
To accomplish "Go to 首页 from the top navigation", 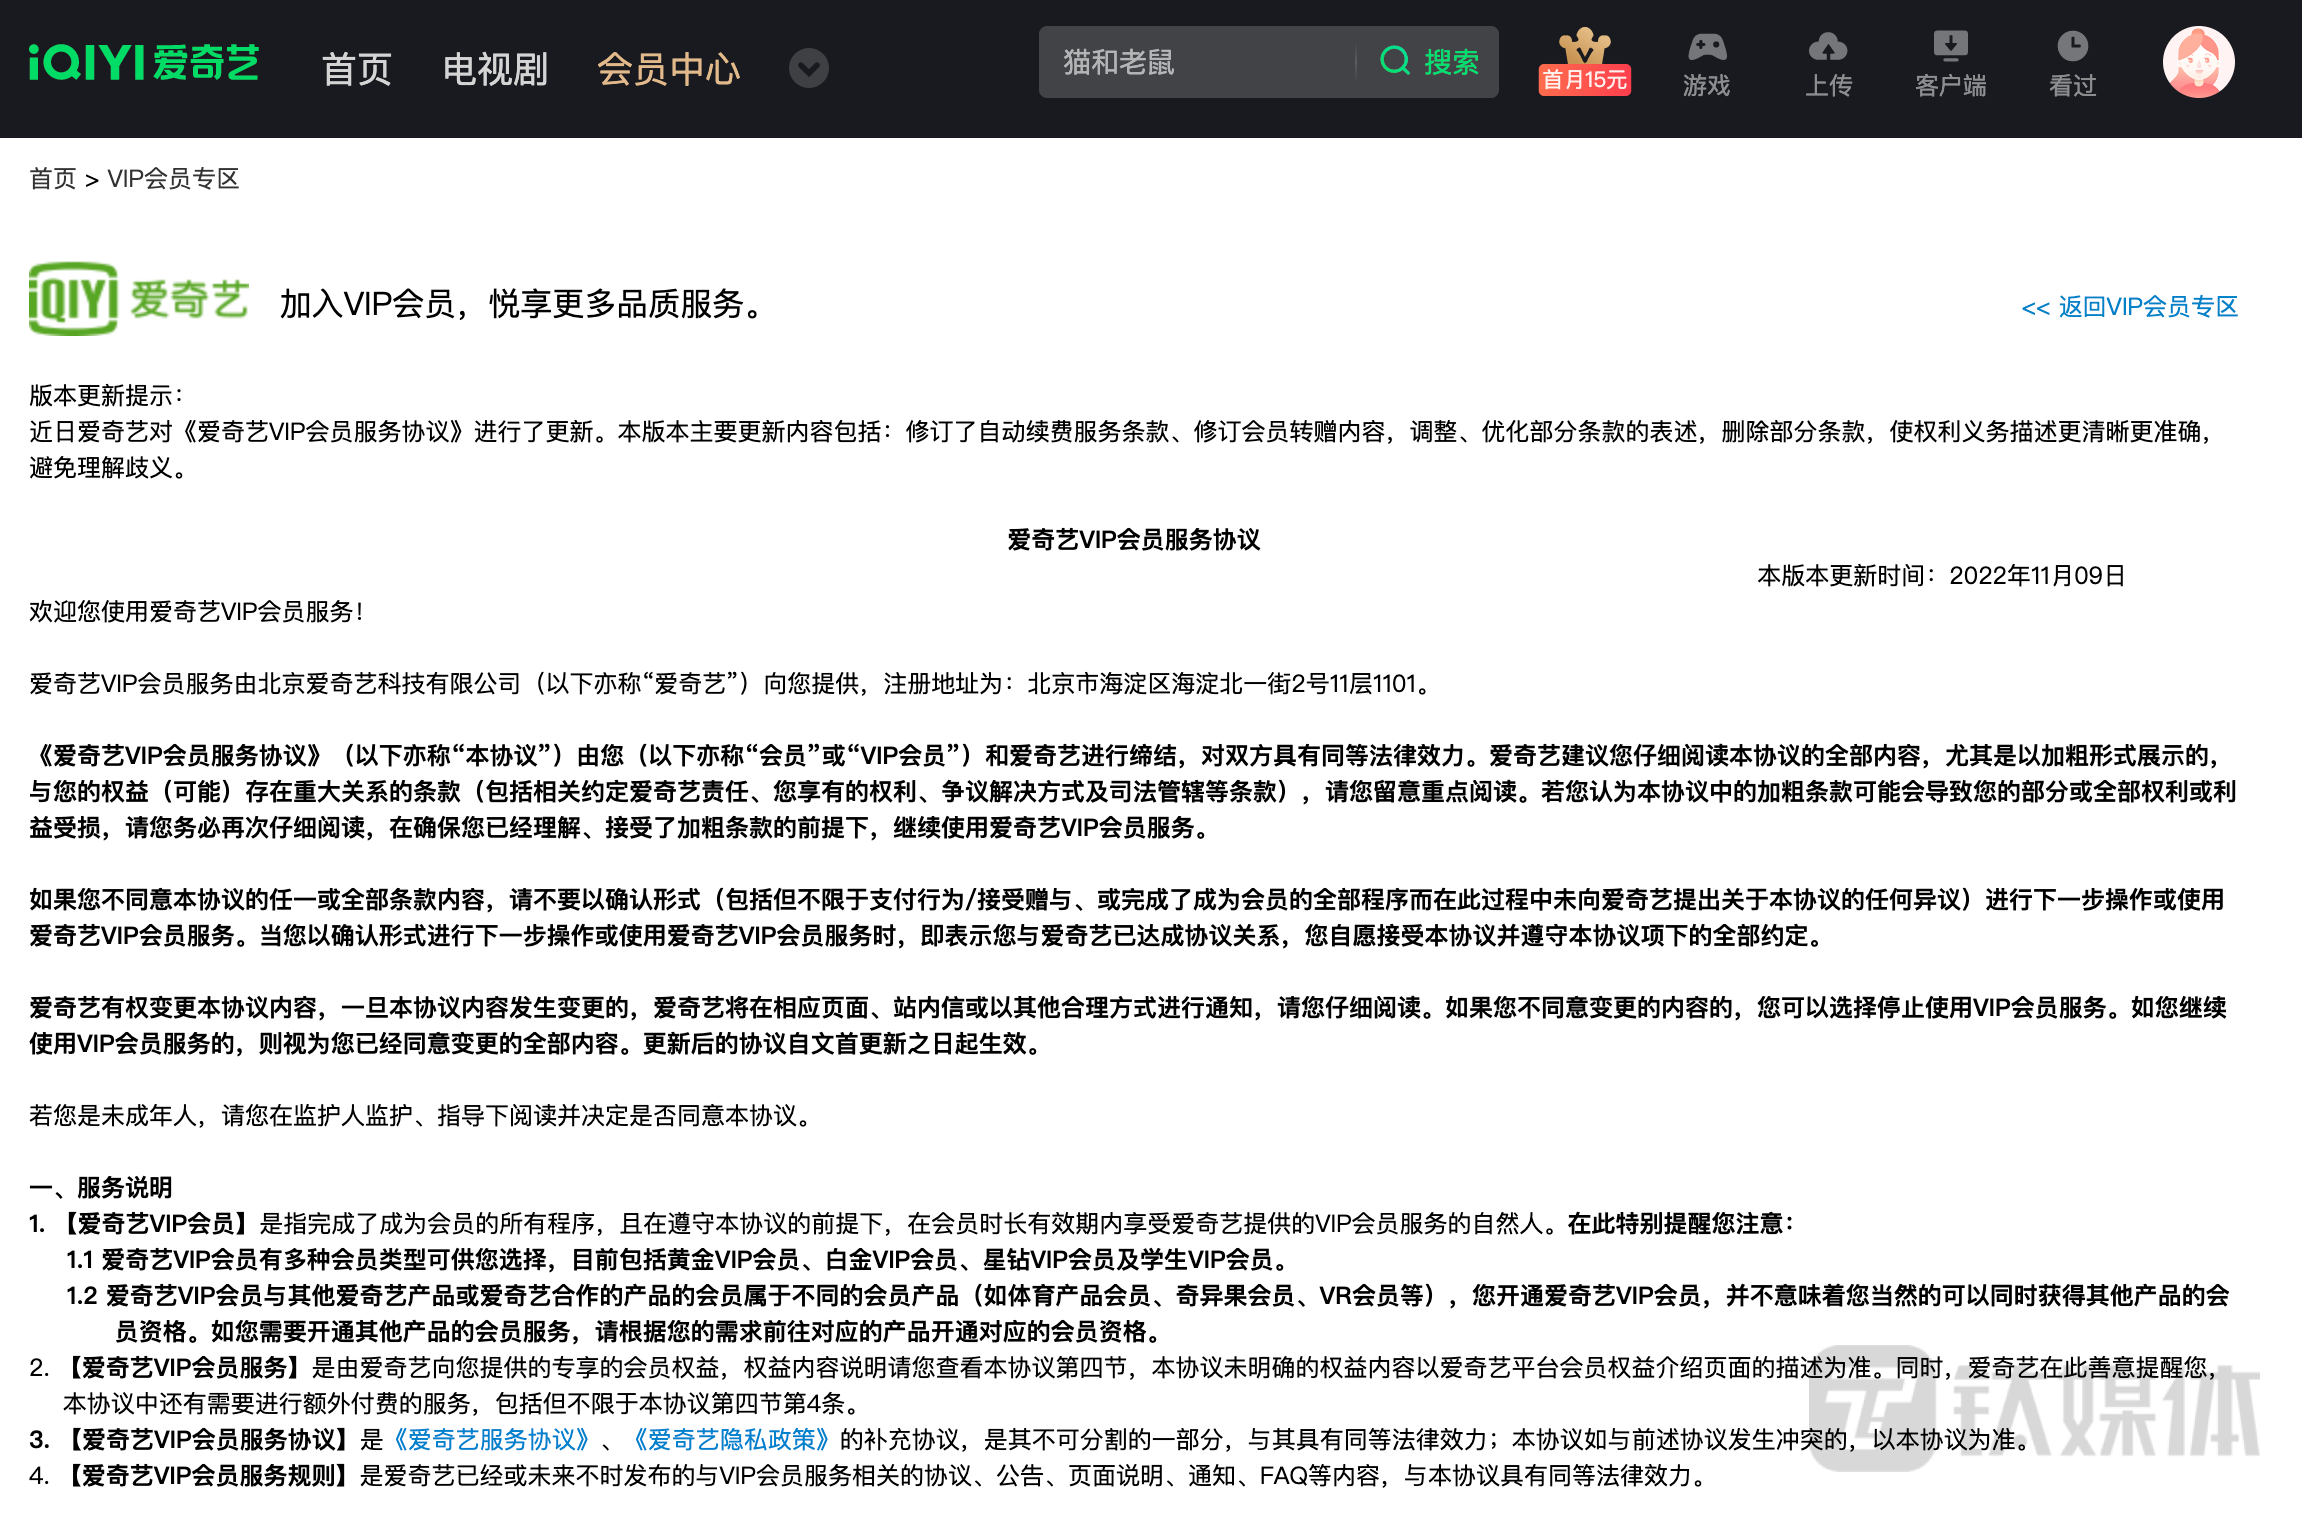I will tap(355, 68).
